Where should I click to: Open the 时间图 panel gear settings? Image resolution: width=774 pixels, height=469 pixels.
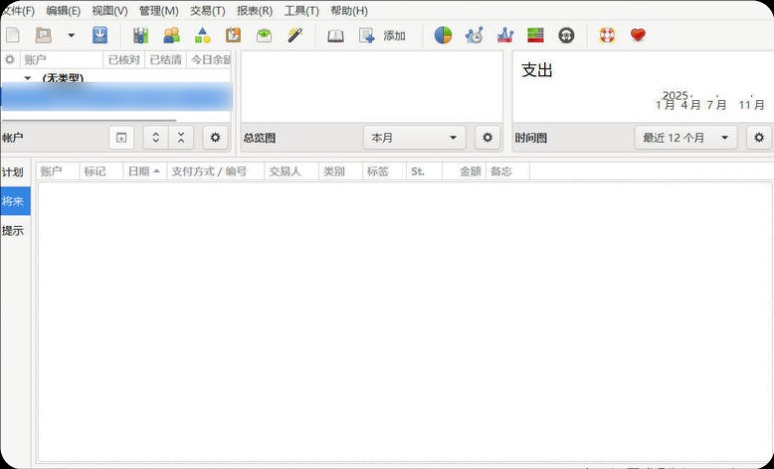(x=759, y=138)
